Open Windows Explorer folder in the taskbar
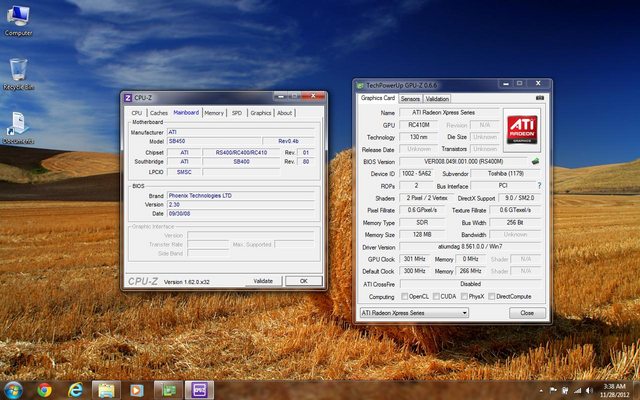The height and width of the screenshot is (400, 640). (106, 390)
